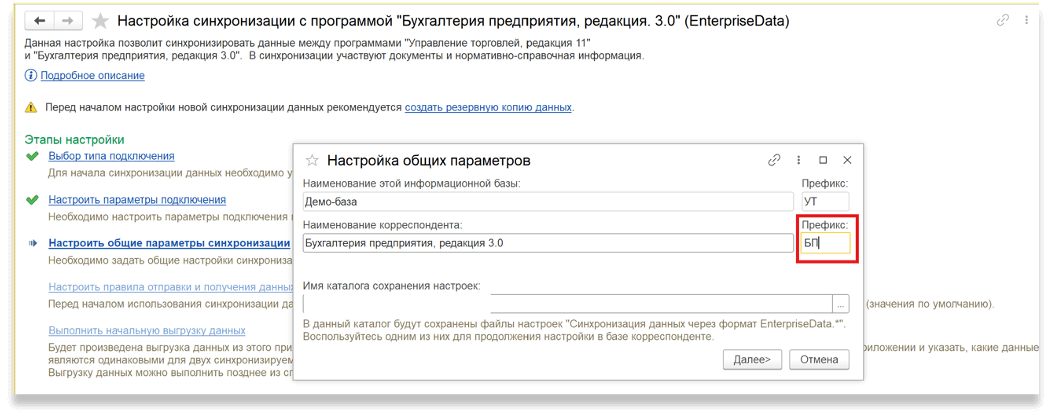
Task: Open dialog's three-dot menu
Action: pos(799,160)
